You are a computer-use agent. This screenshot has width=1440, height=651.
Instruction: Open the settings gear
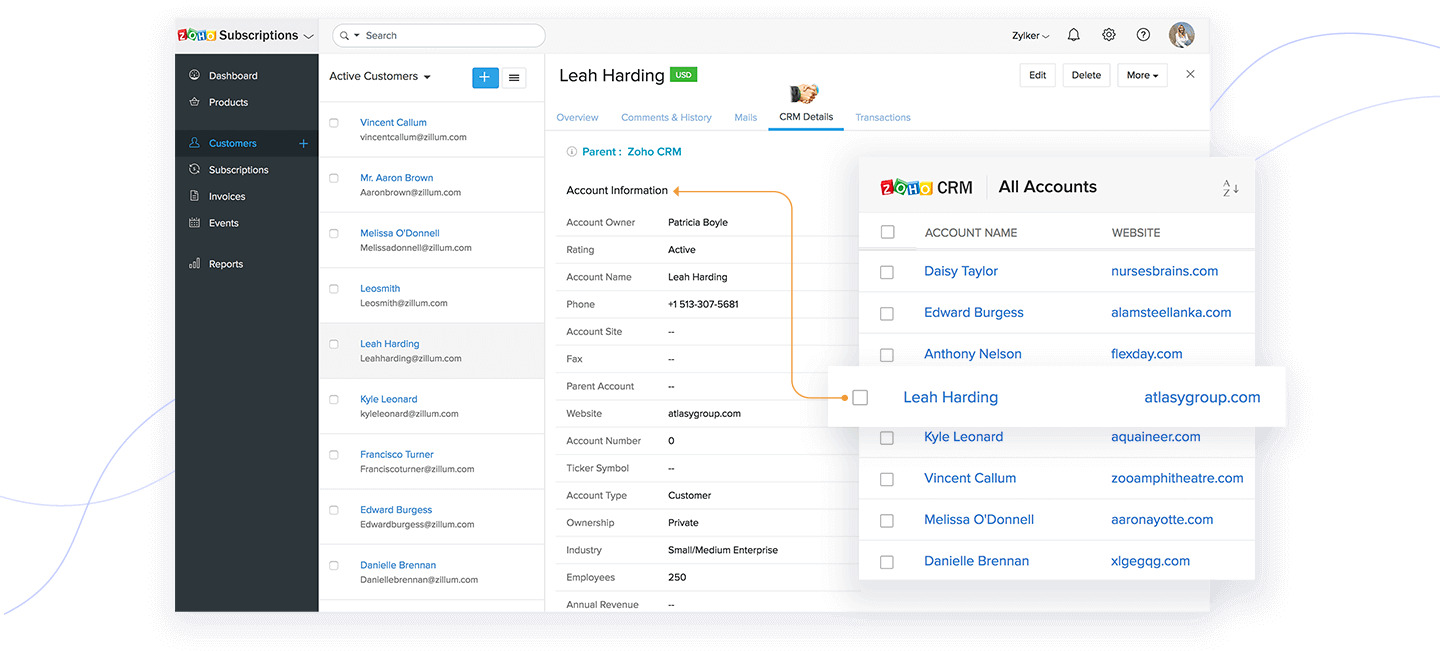point(1109,35)
